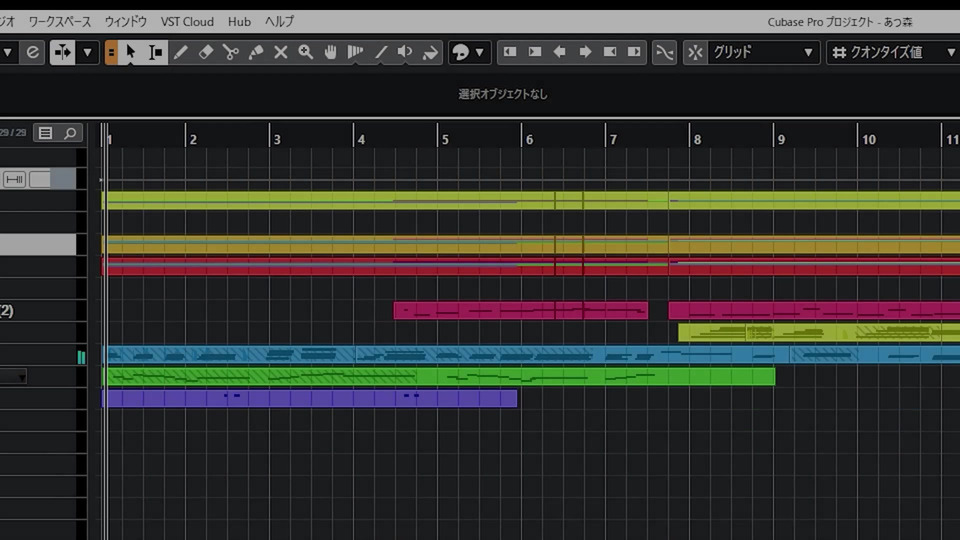Toggle Snap to Zero Crossing

click(664, 52)
